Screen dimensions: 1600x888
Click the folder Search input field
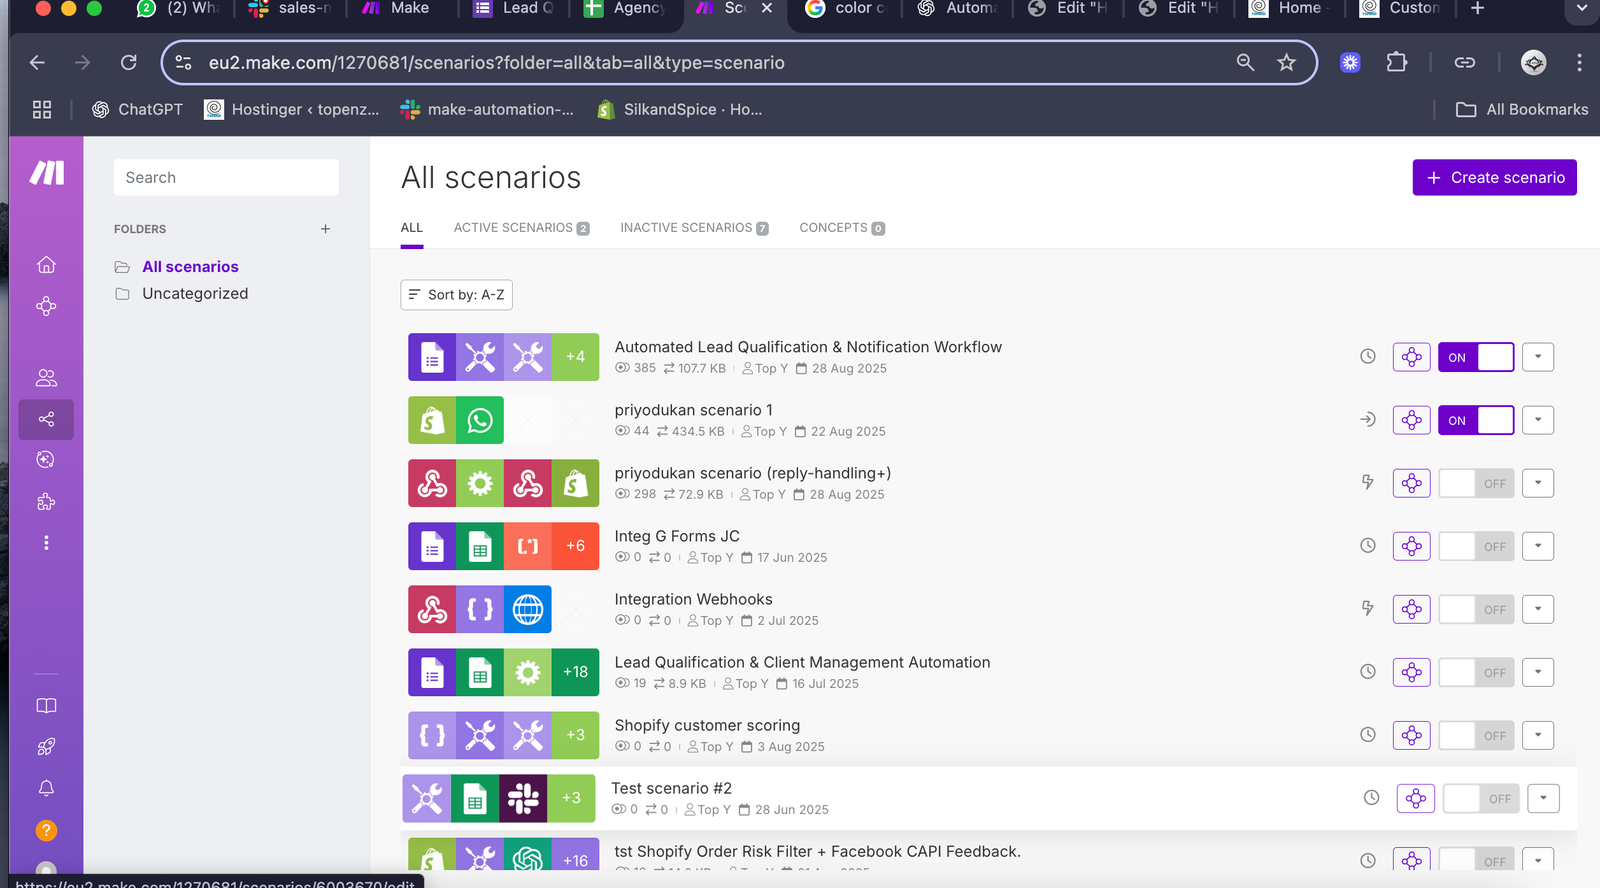point(226,177)
